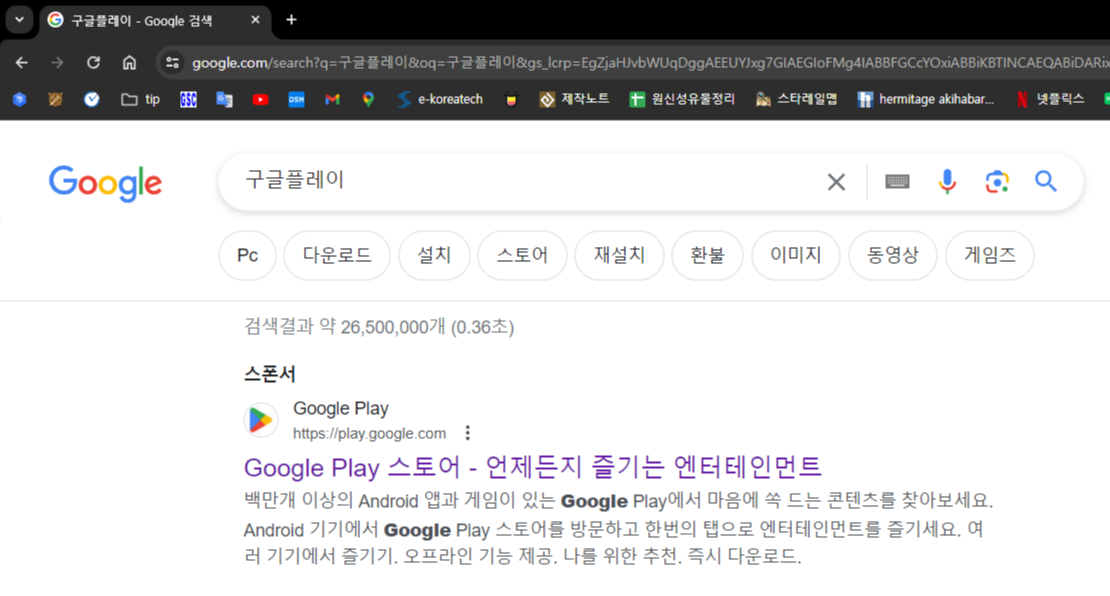Open the brown shield bookmark
This screenshot has width=1110, height=596.
tap(55, 100)
